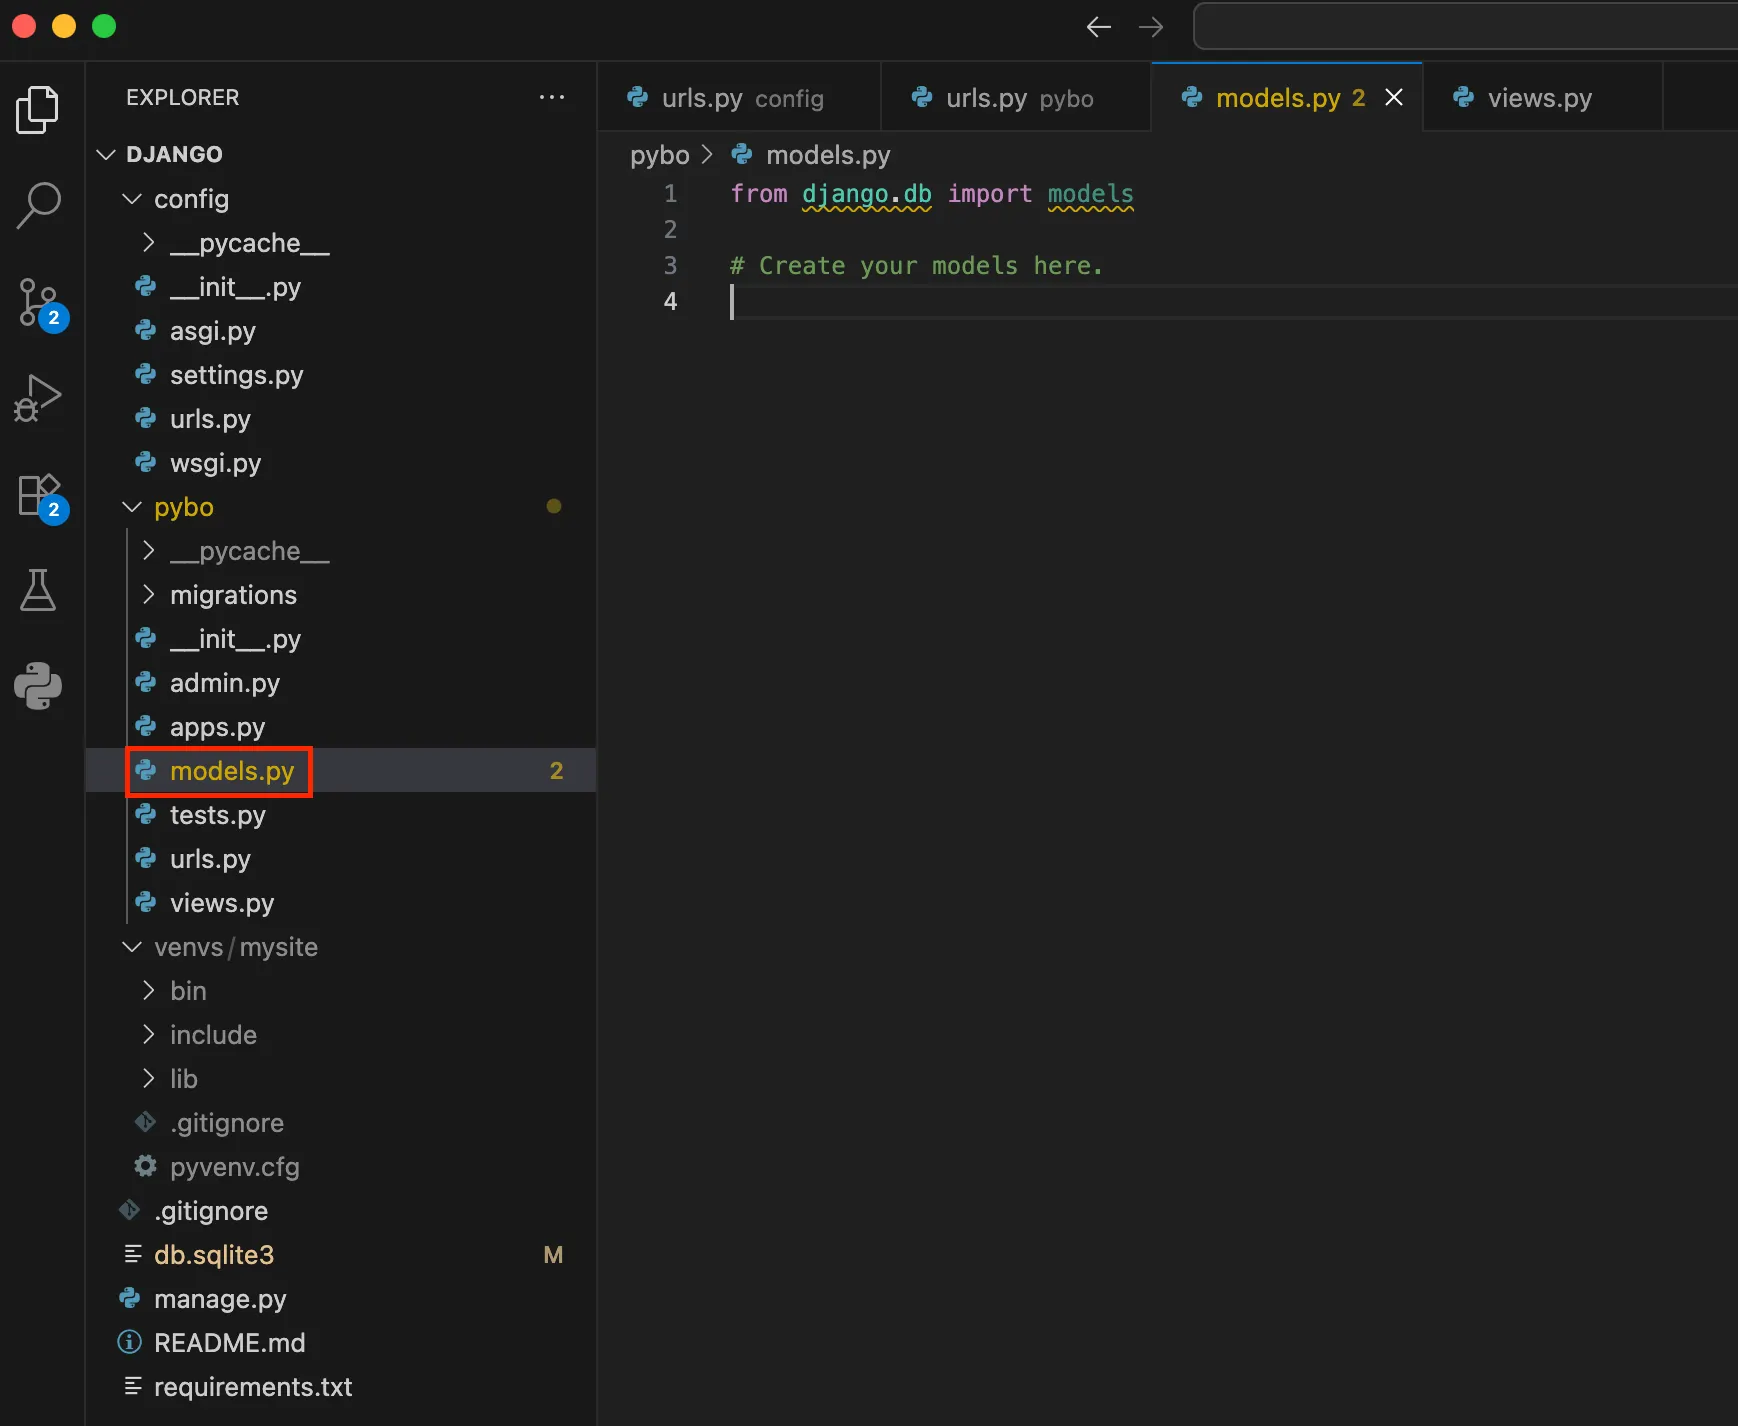Open the Python extension icon
Viewport: 1738px width, 1426px height.
pyautogui.click(x=38, y=686)
